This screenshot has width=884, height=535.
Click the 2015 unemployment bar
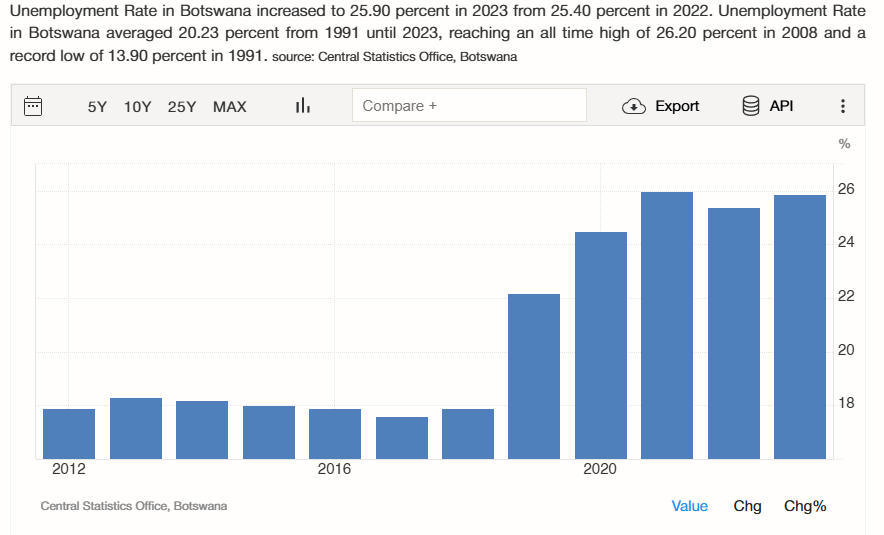tap(269, 432)
